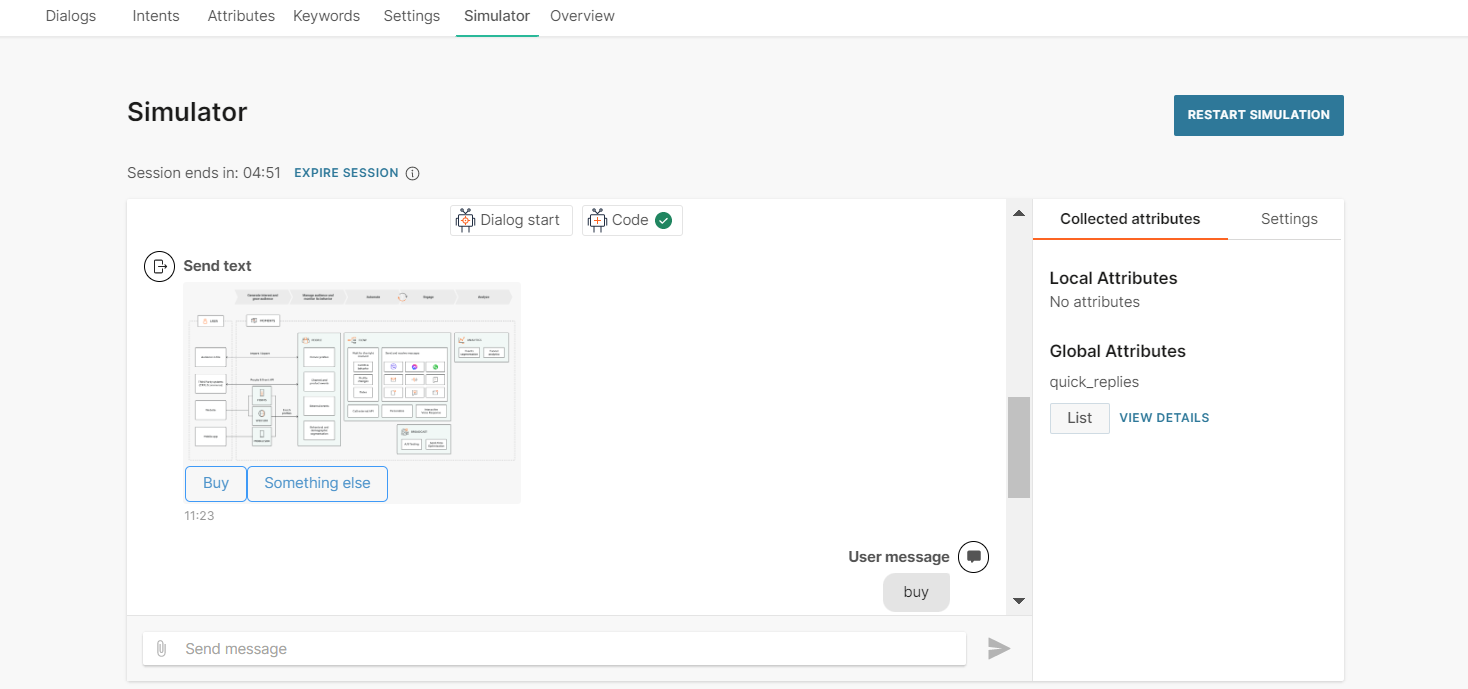1468x689 pixels.
Task: Click the paperclip attachment icon
Action: tap(161, 649)
